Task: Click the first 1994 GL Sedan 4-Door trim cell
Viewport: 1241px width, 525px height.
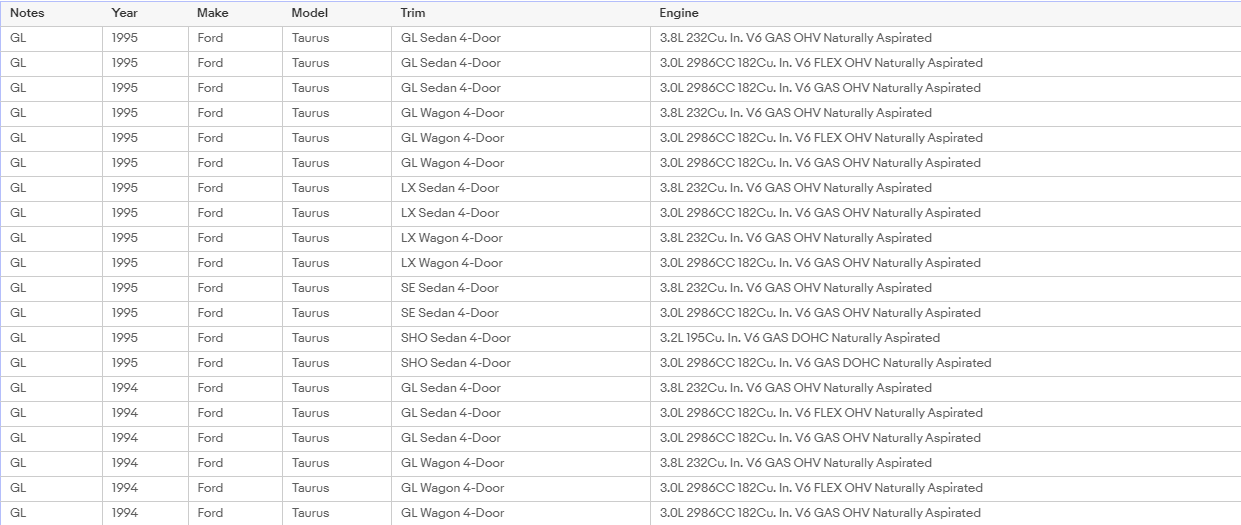Action: [520, 388]
